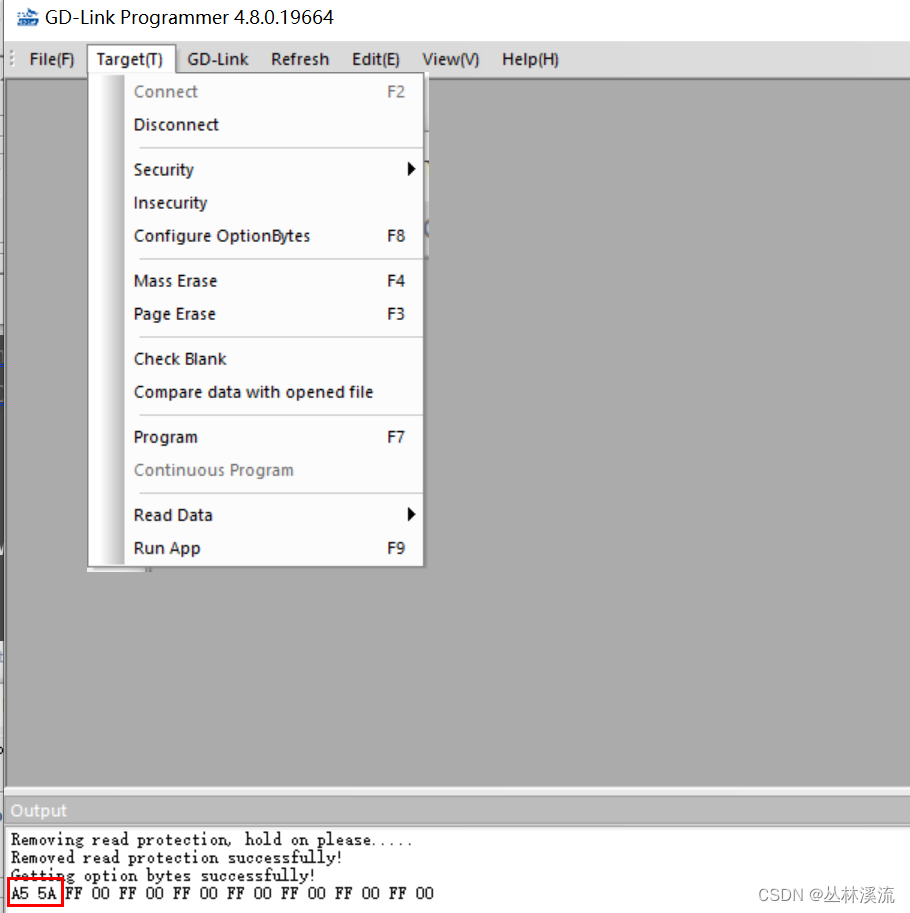
Task: Open the View(V) menu
Action: 451,59
